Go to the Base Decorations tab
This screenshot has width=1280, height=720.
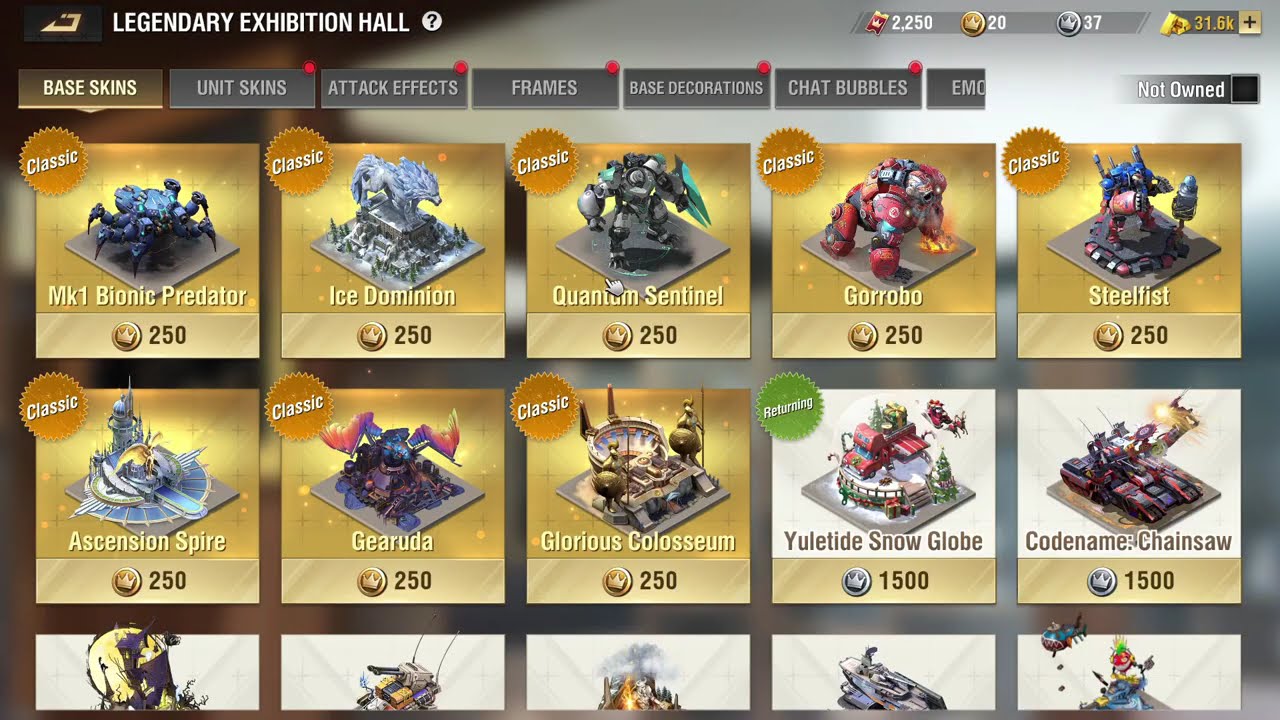[x=696, y=88]
